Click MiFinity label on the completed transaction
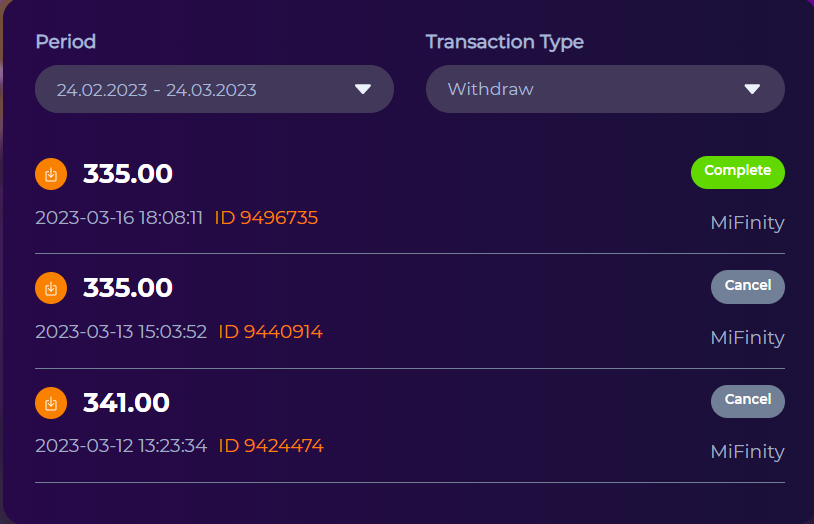Image resolution: width=814 pixels, height=524 pixels. coord(747,223)
